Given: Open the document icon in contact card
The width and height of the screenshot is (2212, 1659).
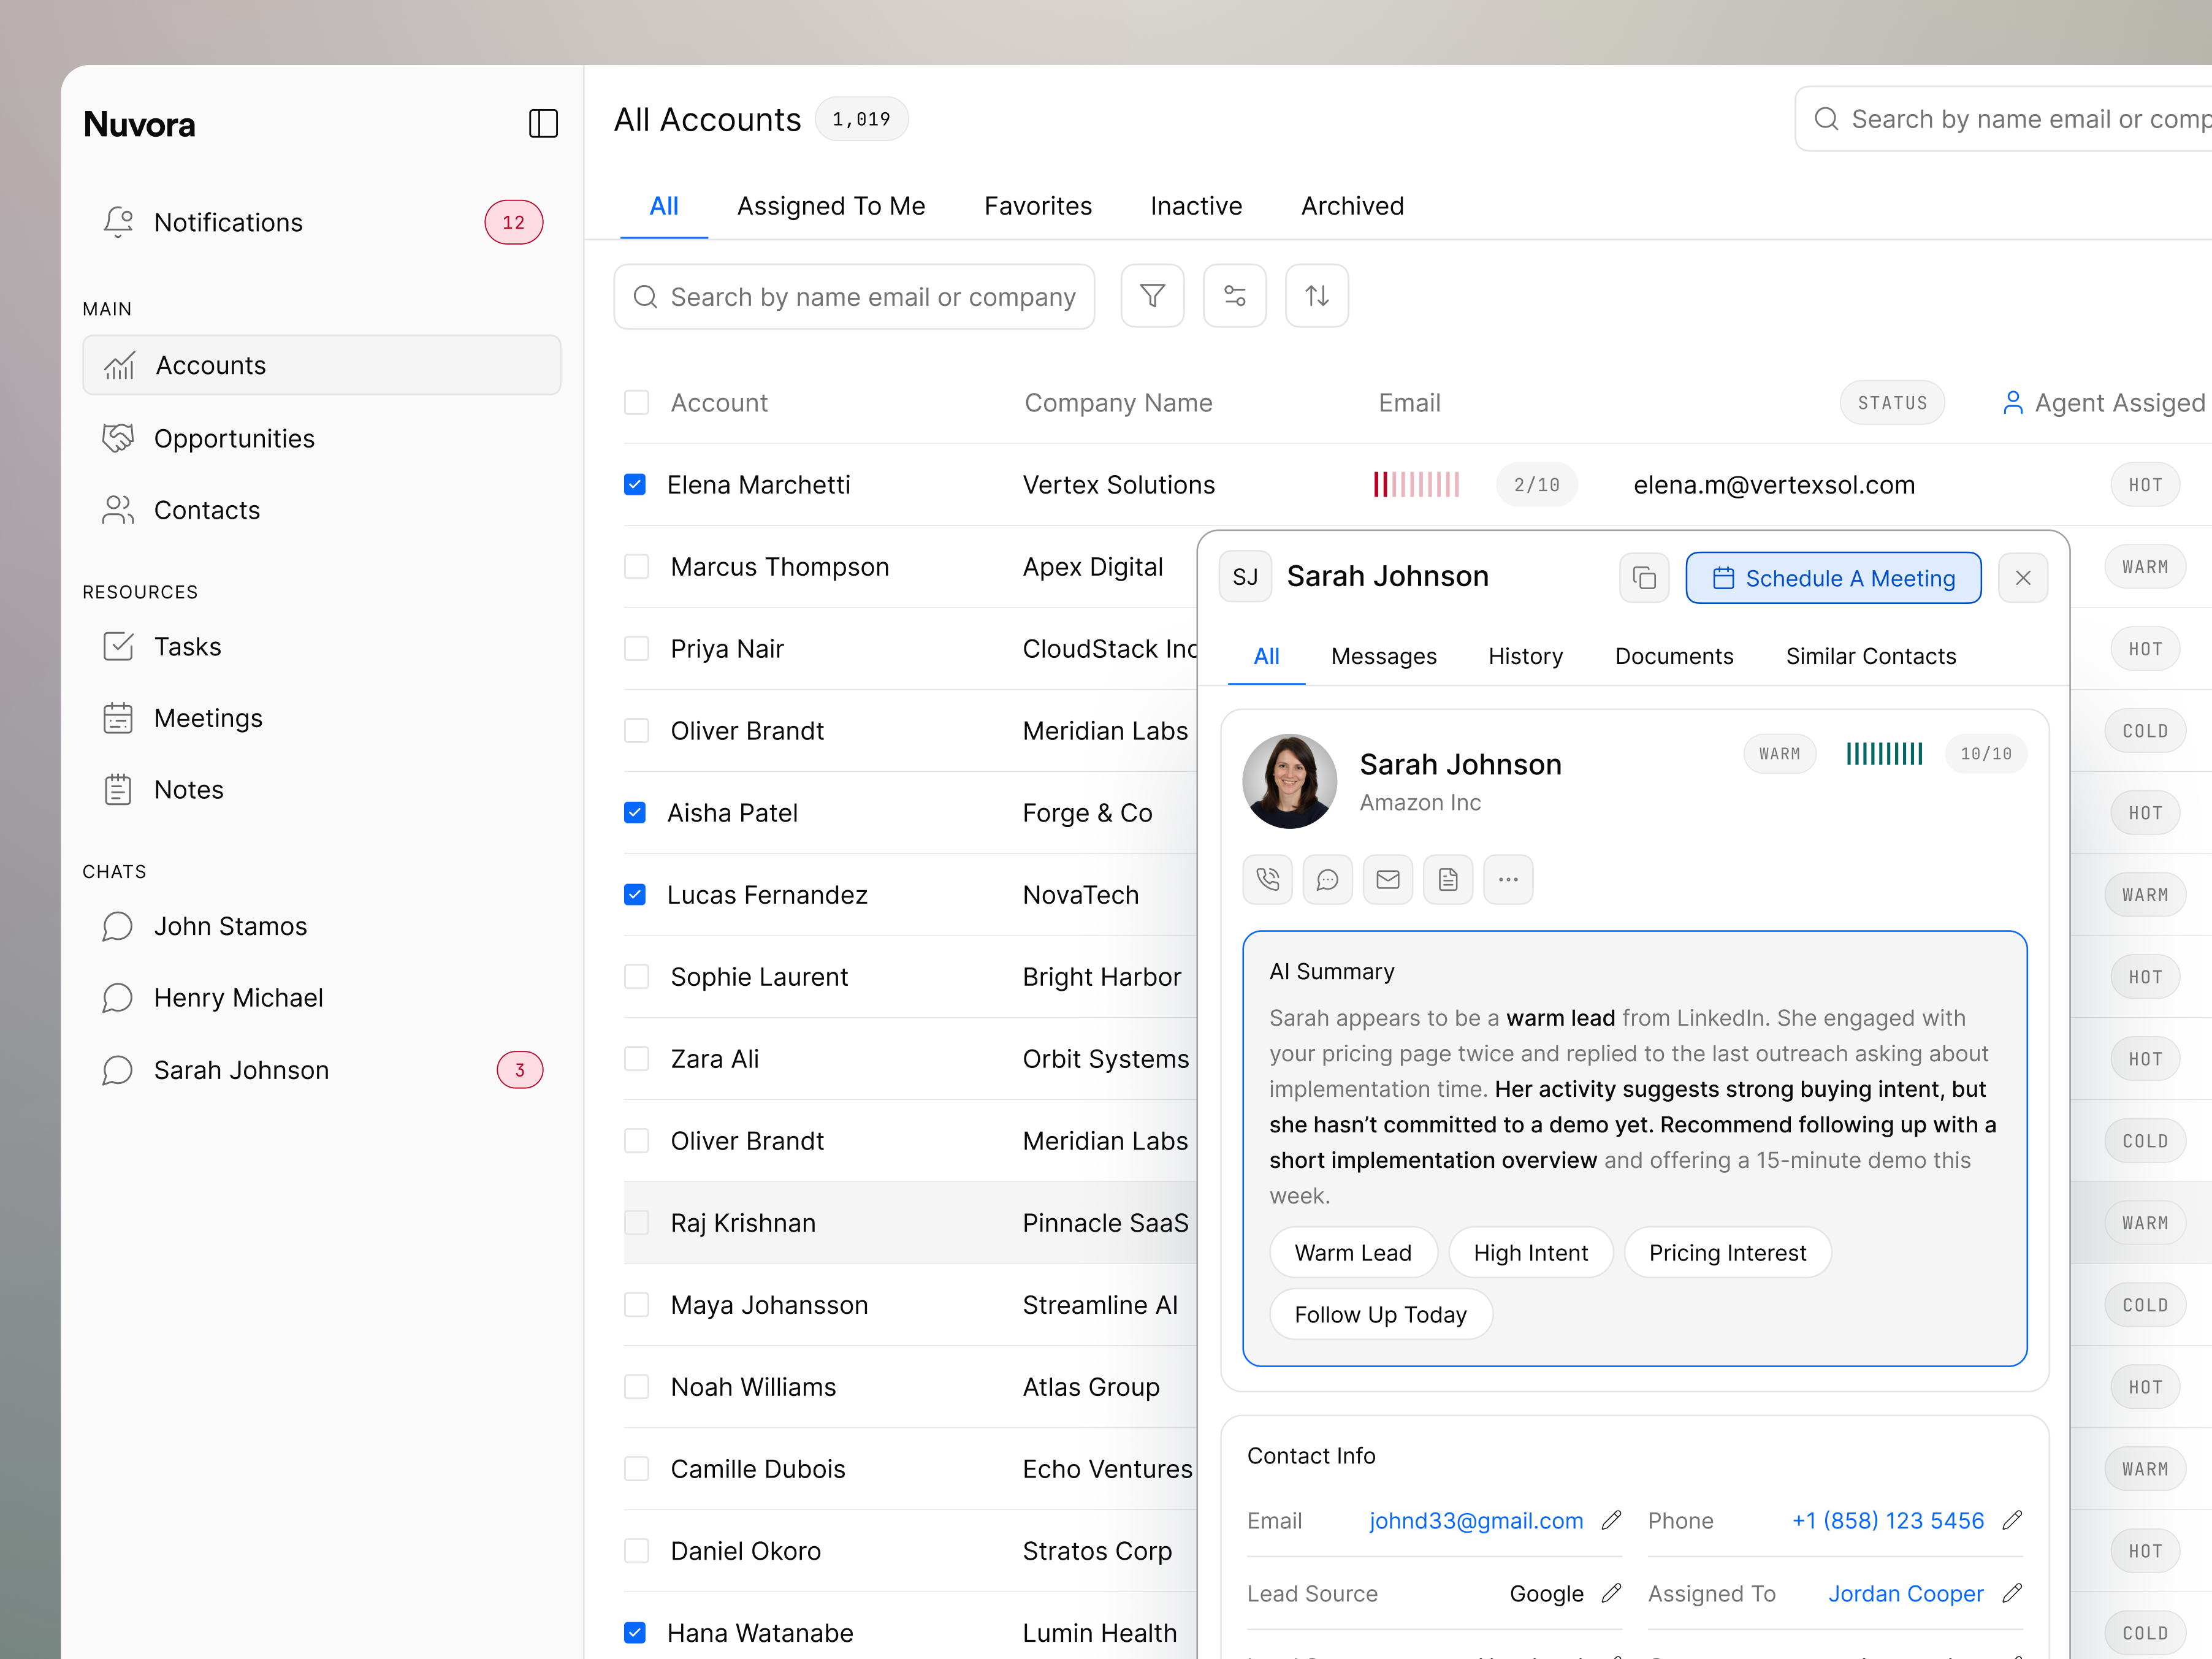Looking at the screenshot, I should click(x=1447, y=879).
